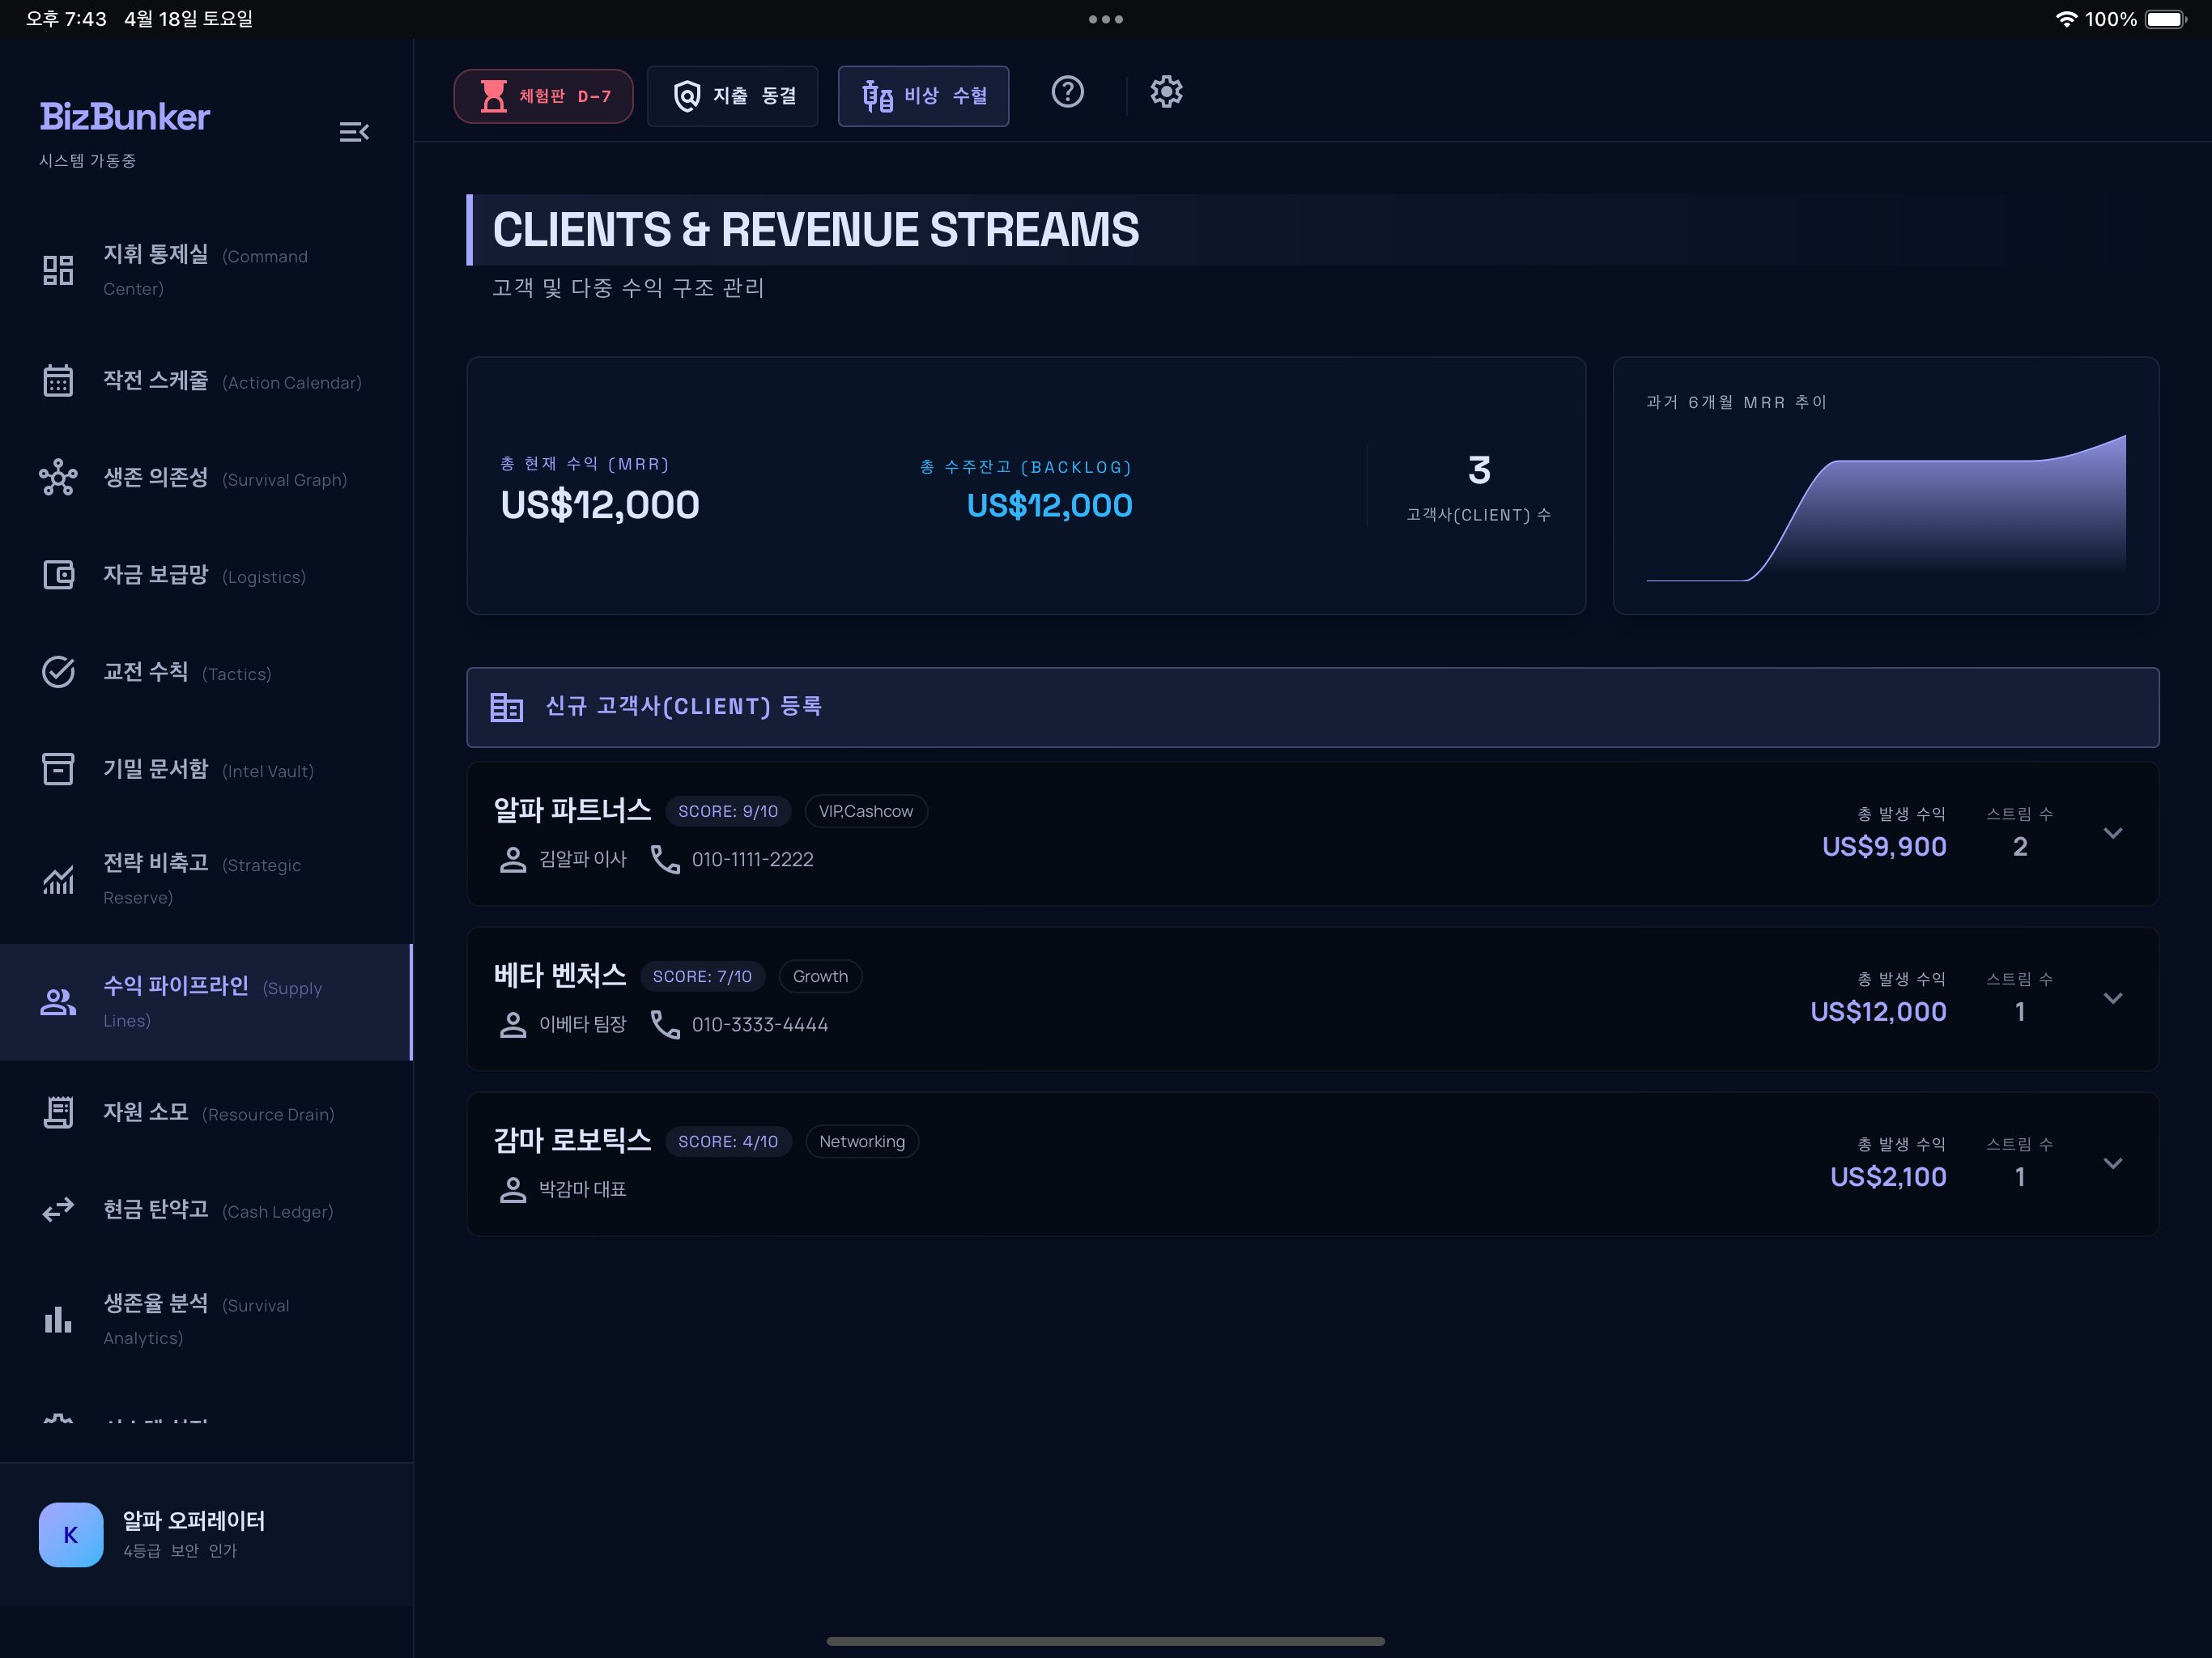Click the Networking tag
This screenshot has width=2212, height=1658.
click(861, 1141)
